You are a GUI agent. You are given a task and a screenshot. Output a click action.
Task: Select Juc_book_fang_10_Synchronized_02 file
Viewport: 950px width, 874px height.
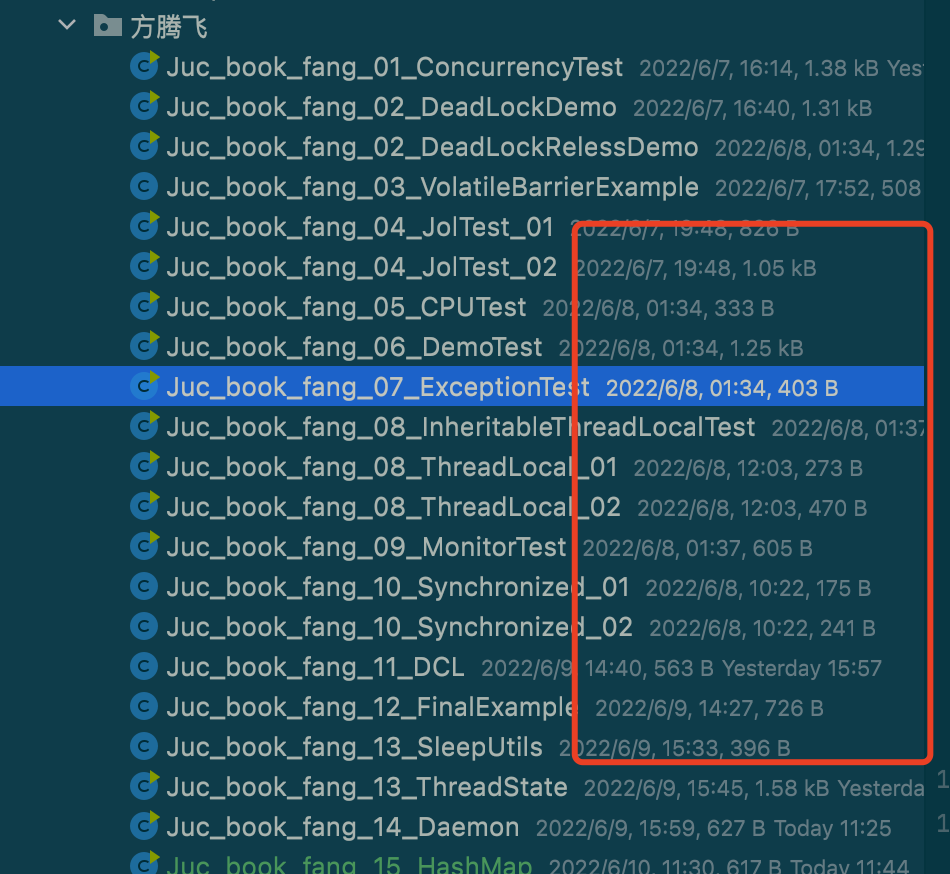399,627
